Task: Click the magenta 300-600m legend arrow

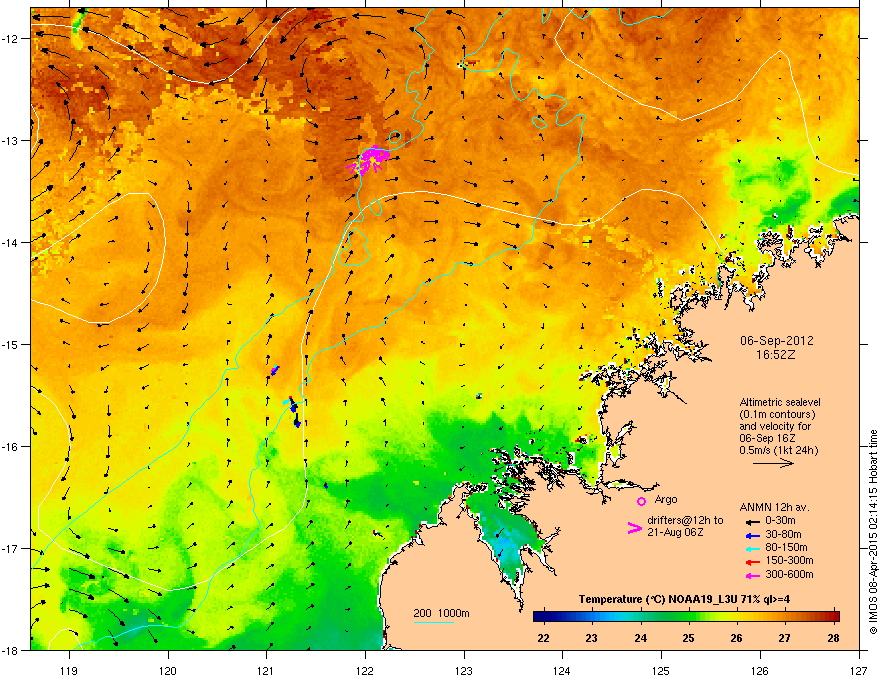Action: pyautogui.click(x=753, y=576)
